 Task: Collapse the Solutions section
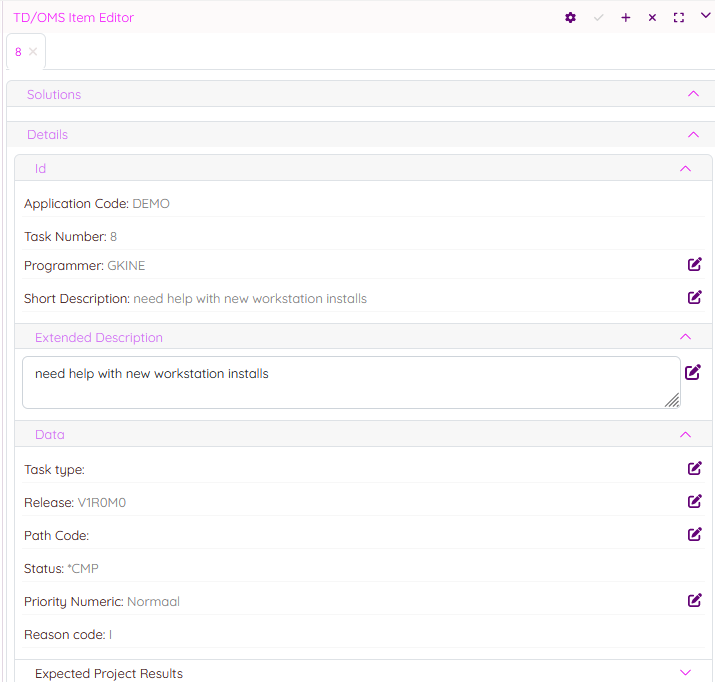pos(694,94)
